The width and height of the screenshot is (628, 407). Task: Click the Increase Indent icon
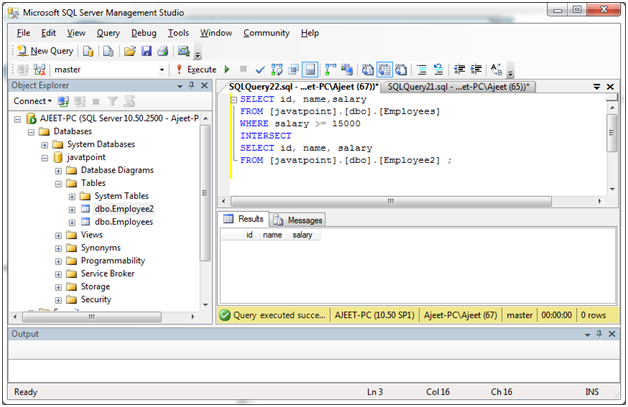pyautogui.click(x=476, y=70)
